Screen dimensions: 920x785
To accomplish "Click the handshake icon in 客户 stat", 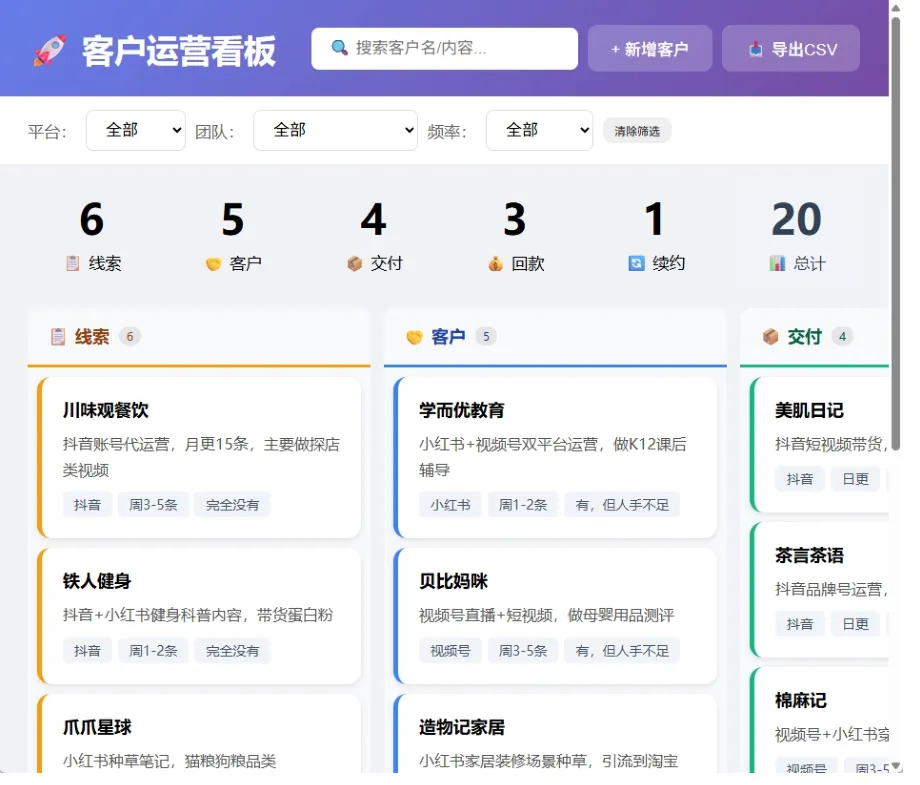I will pos(214,265).
